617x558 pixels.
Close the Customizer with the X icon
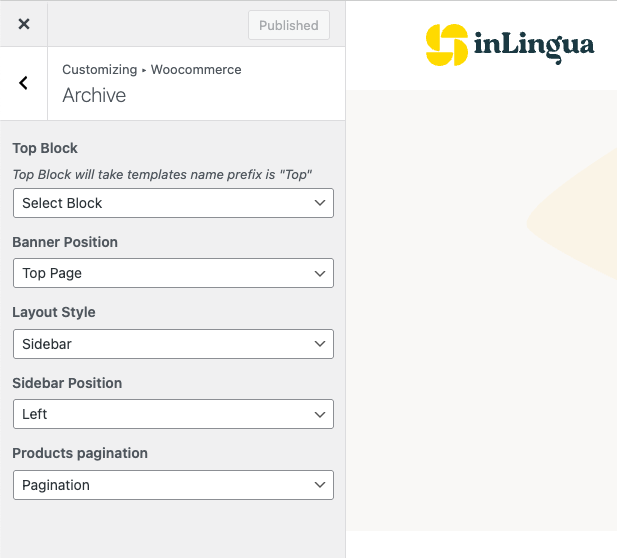24,25
